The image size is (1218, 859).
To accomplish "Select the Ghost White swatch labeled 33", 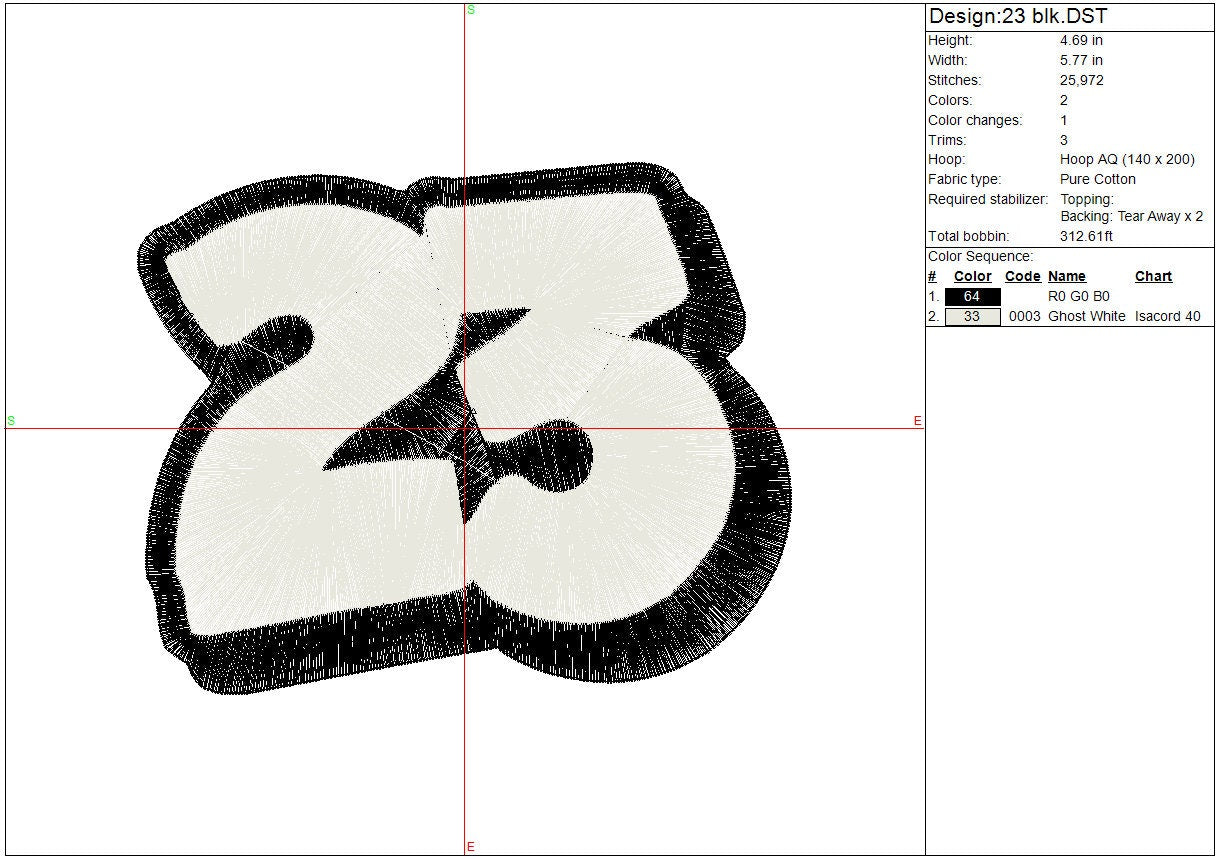I will [x=972, y=317].
